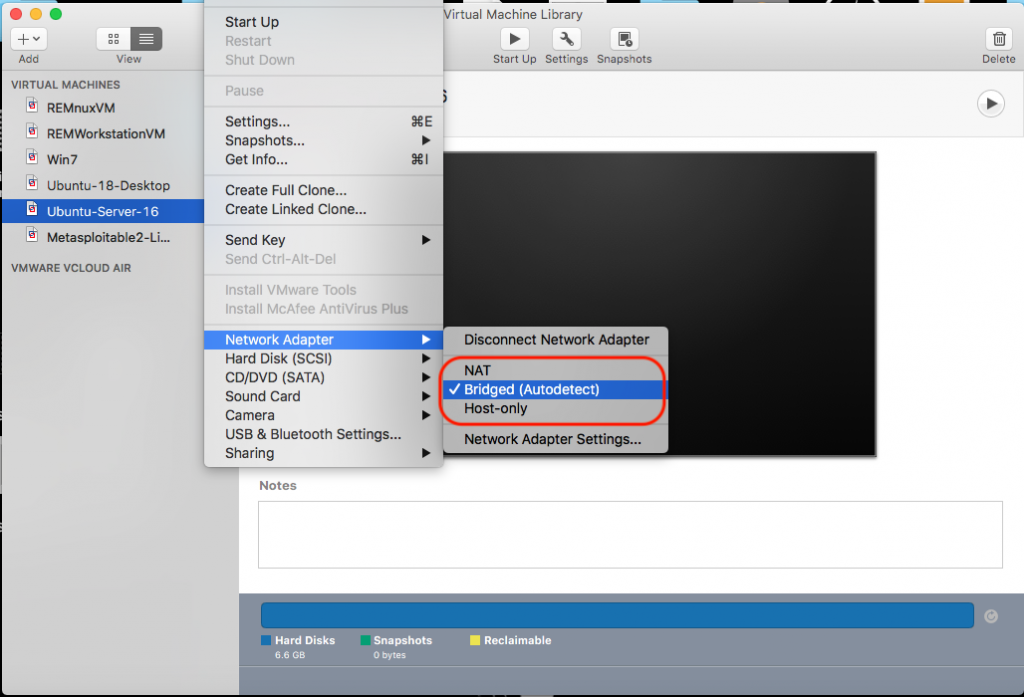Click the REMWorkstationVM file icon
This screenshot has width=1024, height=697.
[x=32, y=131]
